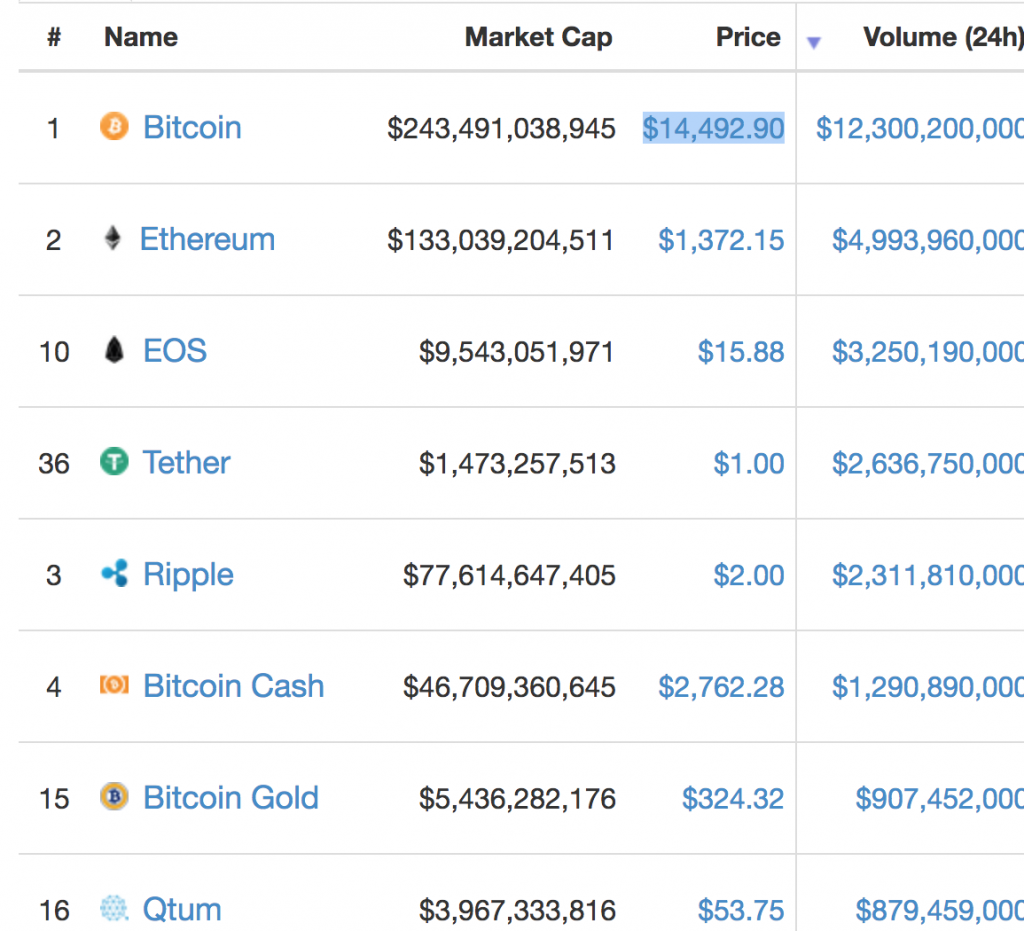Click the Tether green logo
Viewport: 1024px width, 931px height.
tap(114, 462)
